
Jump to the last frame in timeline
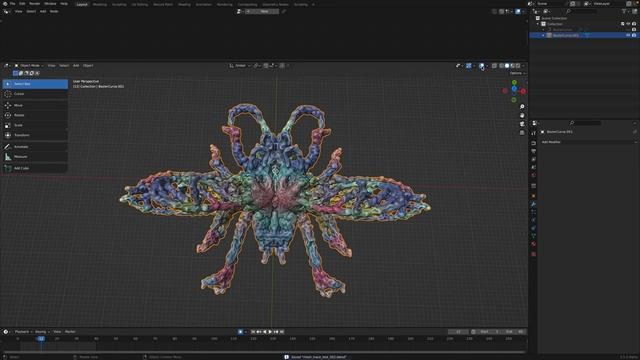click(282, 332)
